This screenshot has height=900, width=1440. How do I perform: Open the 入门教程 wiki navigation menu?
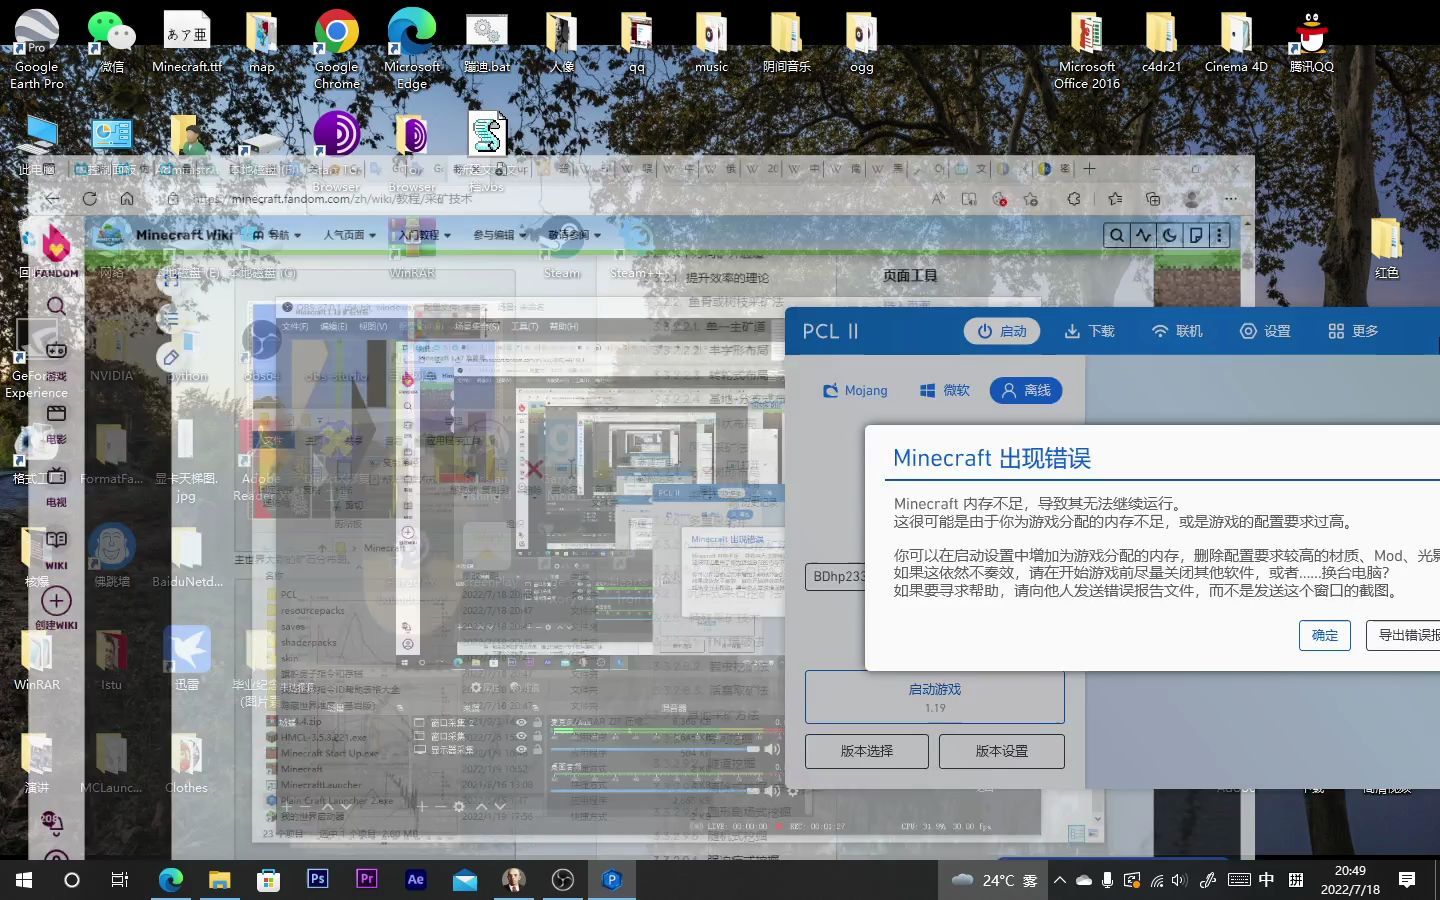(x=421, y=234)
